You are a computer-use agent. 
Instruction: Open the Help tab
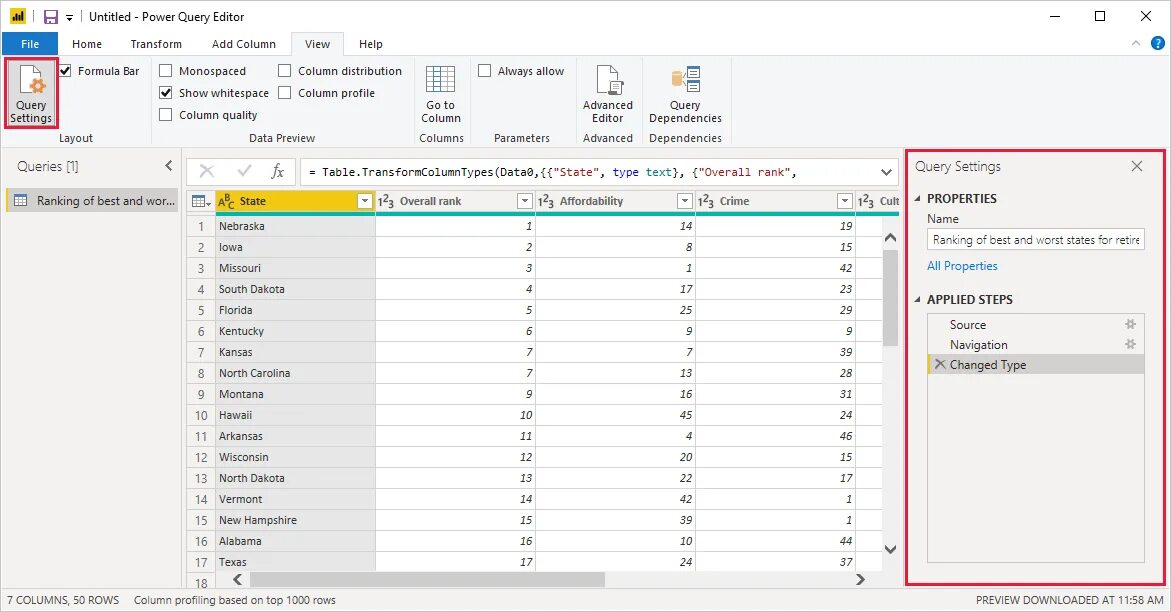pos(370,44)
